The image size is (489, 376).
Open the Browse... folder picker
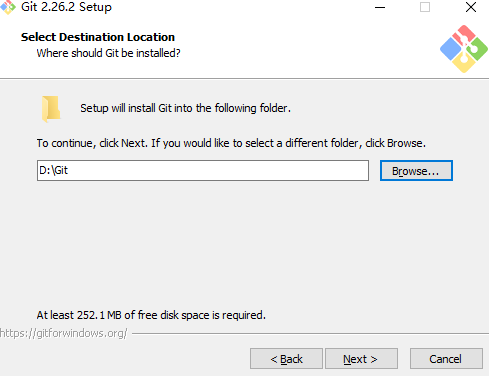(416, 171)
